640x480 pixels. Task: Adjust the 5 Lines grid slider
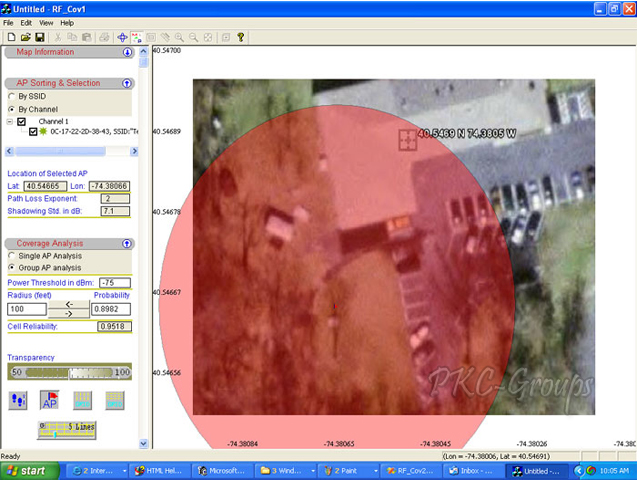[67, 430]
